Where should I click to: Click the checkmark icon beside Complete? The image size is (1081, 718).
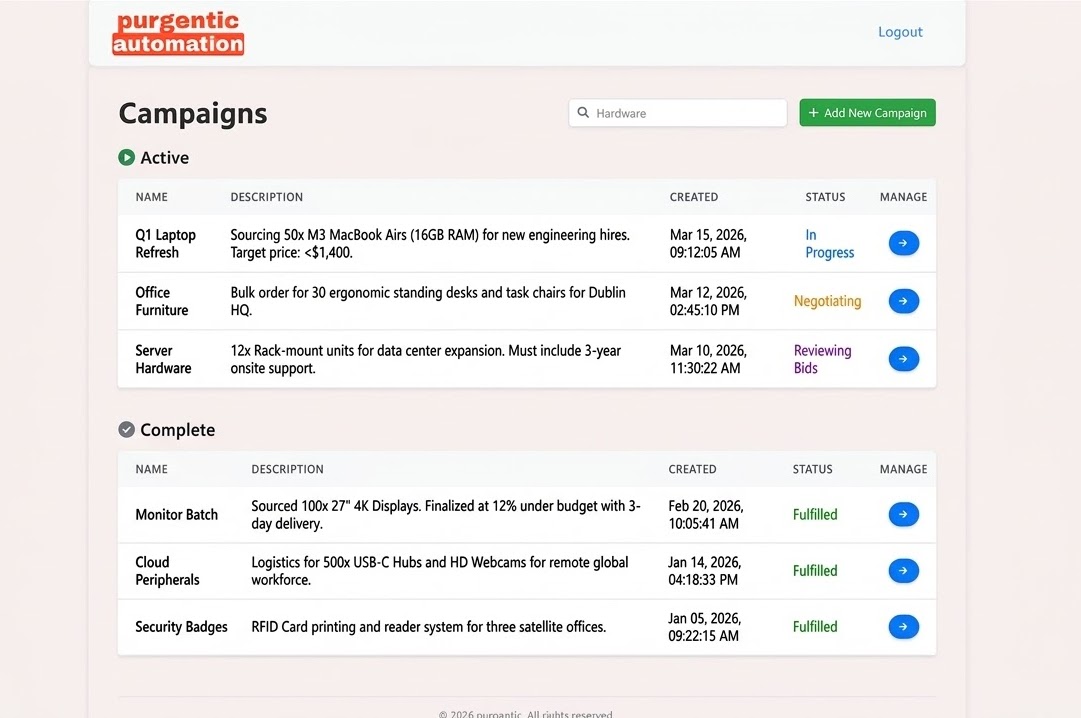[126, 429]
